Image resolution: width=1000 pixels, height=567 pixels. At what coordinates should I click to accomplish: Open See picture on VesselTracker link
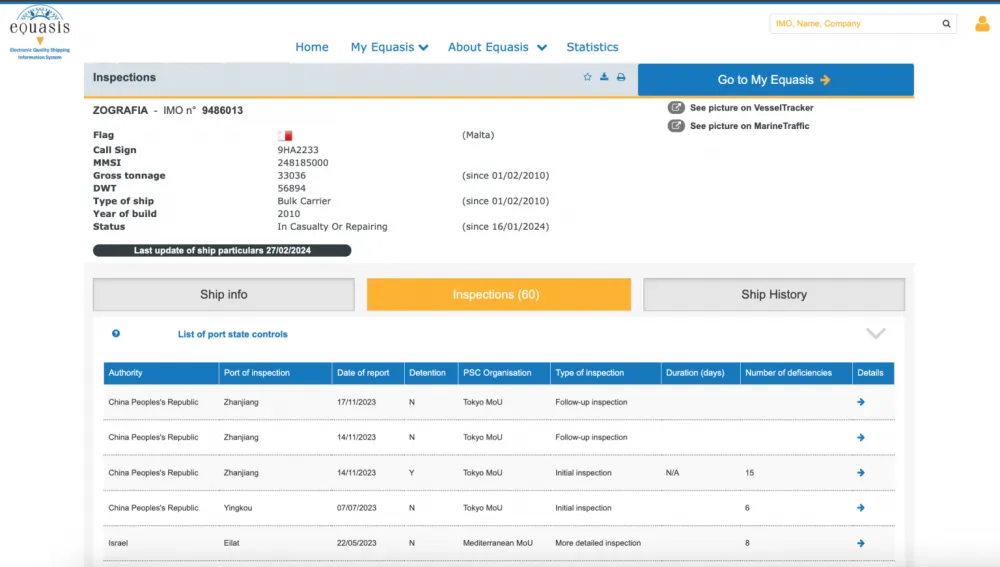pos(751,108)
